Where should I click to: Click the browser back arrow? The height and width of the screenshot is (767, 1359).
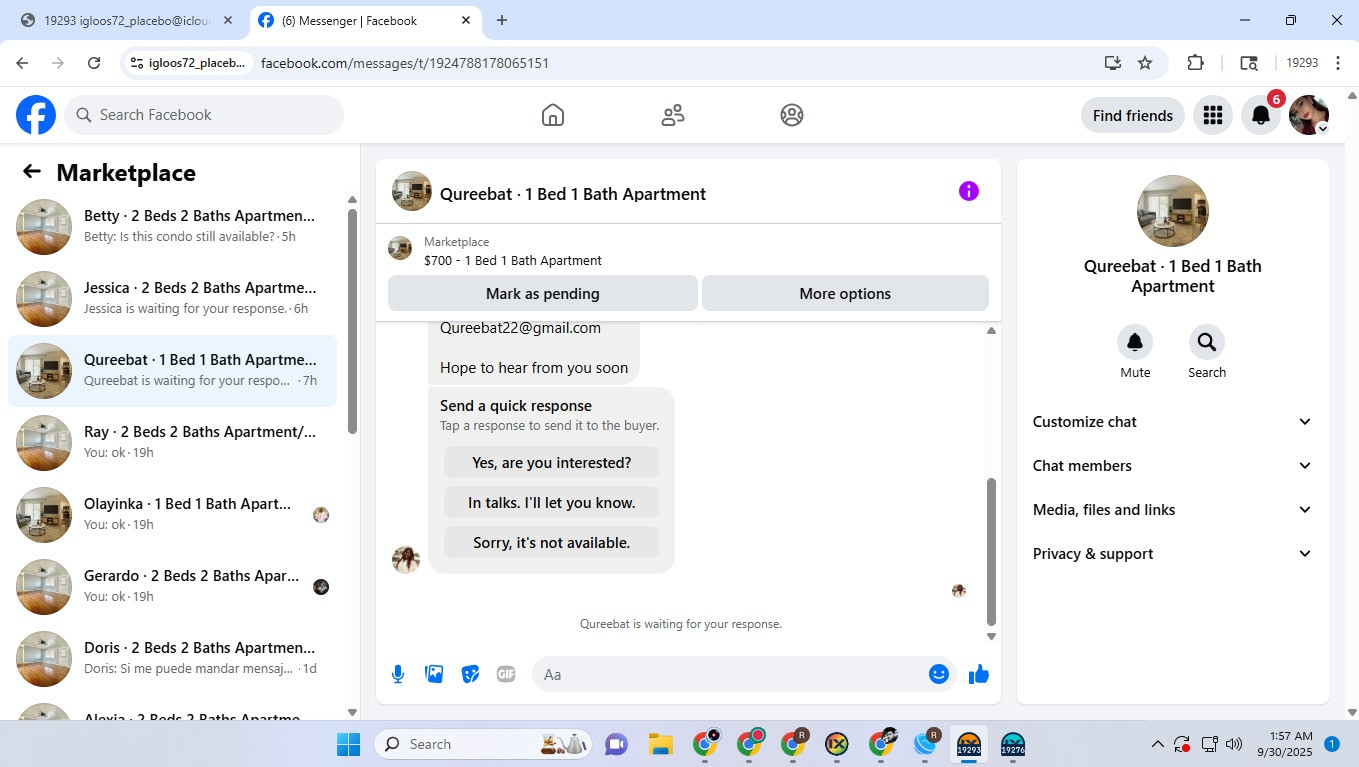coord(22,63)
